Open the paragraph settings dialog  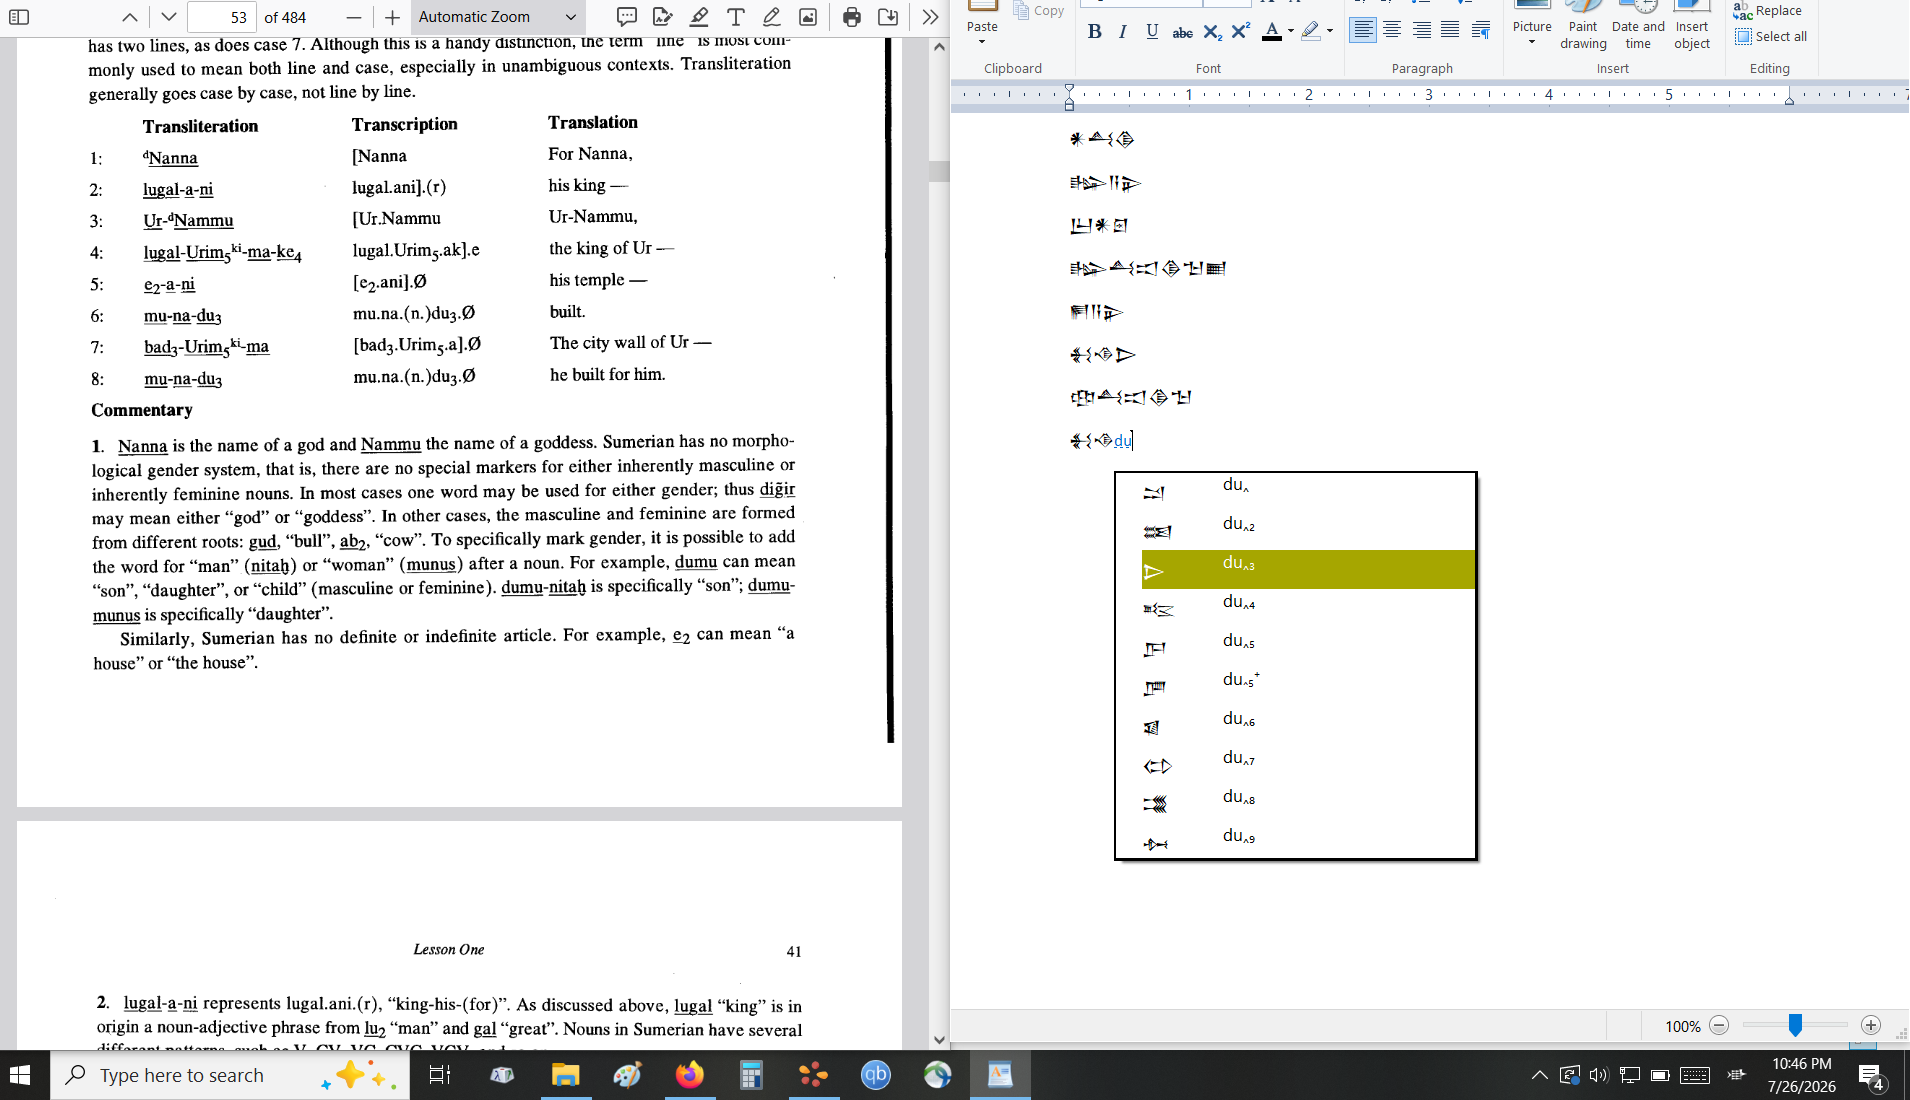click(x=1481, y=31)
